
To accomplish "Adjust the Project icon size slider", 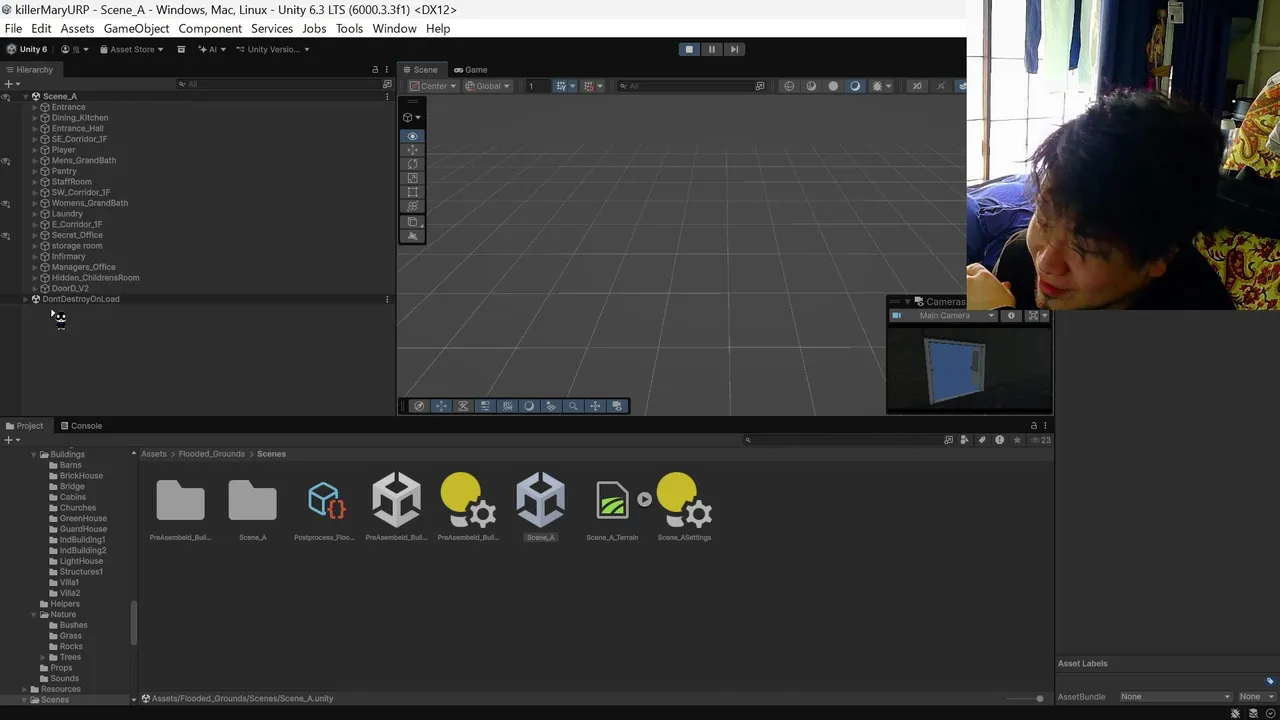I will coord(1023,698).
